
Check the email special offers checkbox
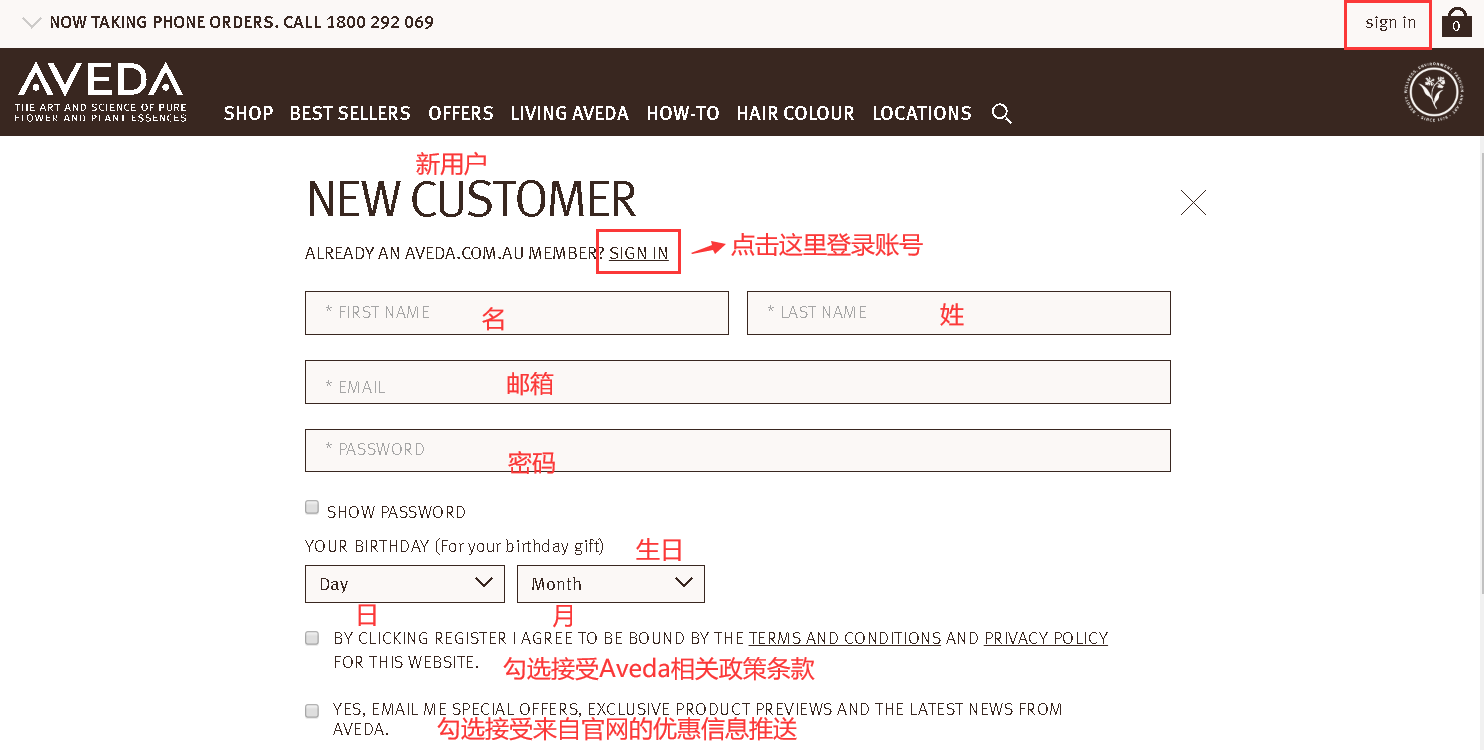312,711
